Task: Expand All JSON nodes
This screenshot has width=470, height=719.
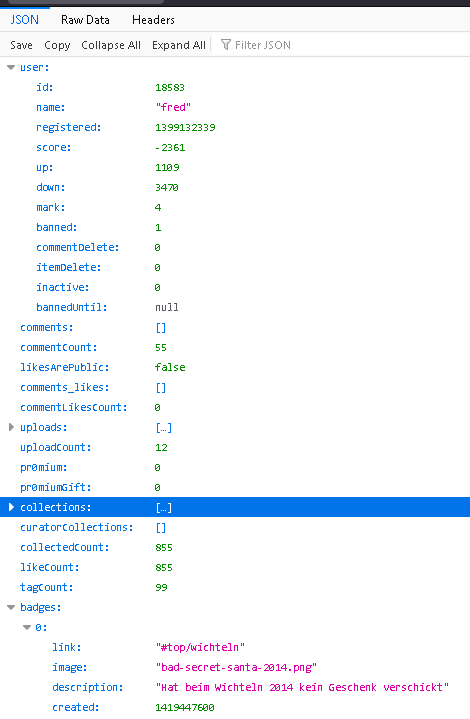Action: pyautogui.click(x=179, y=45)
